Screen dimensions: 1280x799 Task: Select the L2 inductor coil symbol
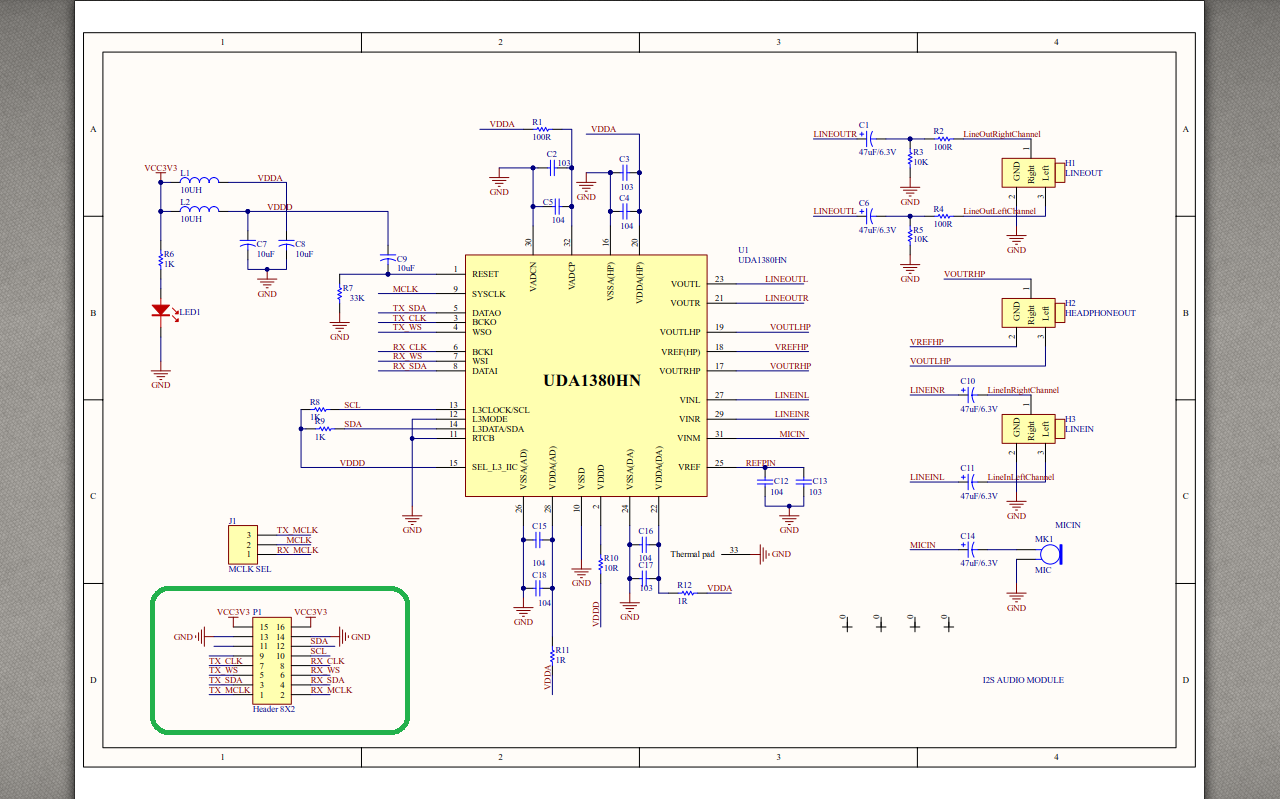pyautogui.click(x=198, y=210)
